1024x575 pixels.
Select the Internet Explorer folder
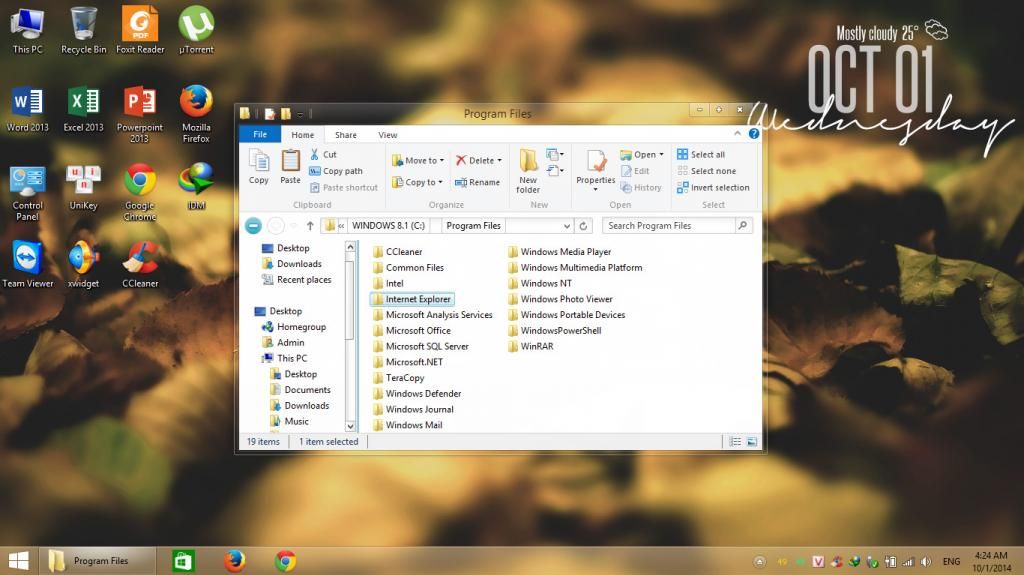pyautogui.click(x=412, y=299)
